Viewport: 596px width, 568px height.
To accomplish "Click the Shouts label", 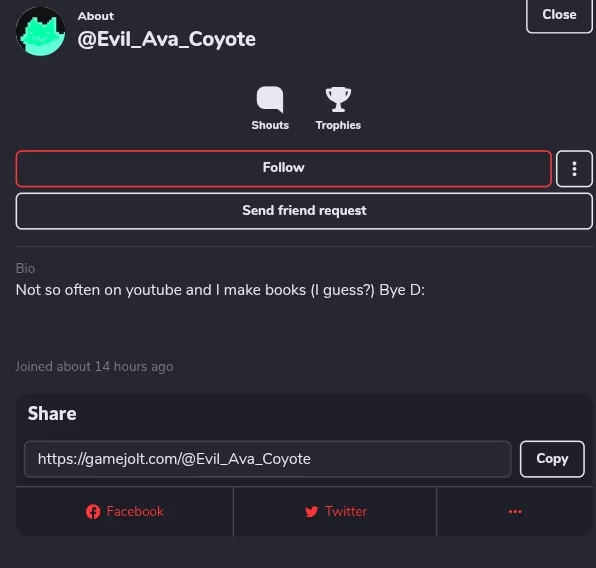I will (x=270, y=125).
